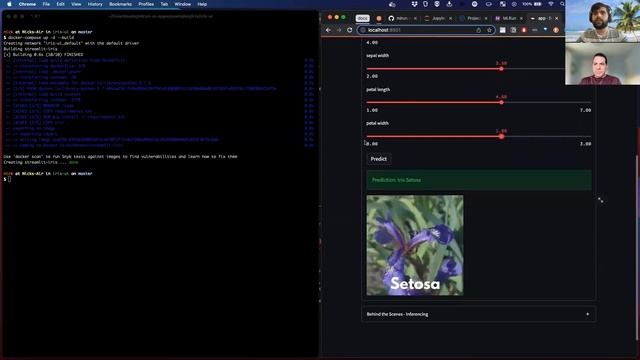Open Spotlight search magnifier icon
Image resolution: width=640 pixels, height=360 pixels.
pyautogui.click(x=562, y=4)
